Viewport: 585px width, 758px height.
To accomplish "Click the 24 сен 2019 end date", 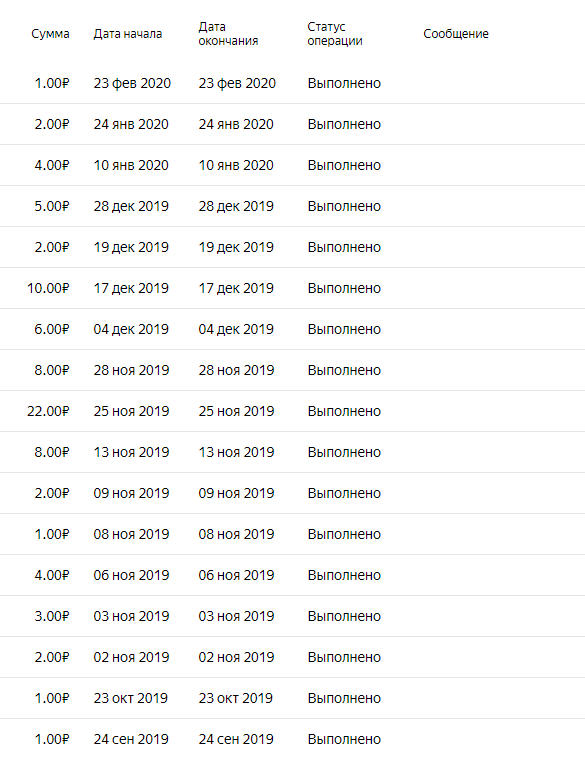I will [236, 740].
